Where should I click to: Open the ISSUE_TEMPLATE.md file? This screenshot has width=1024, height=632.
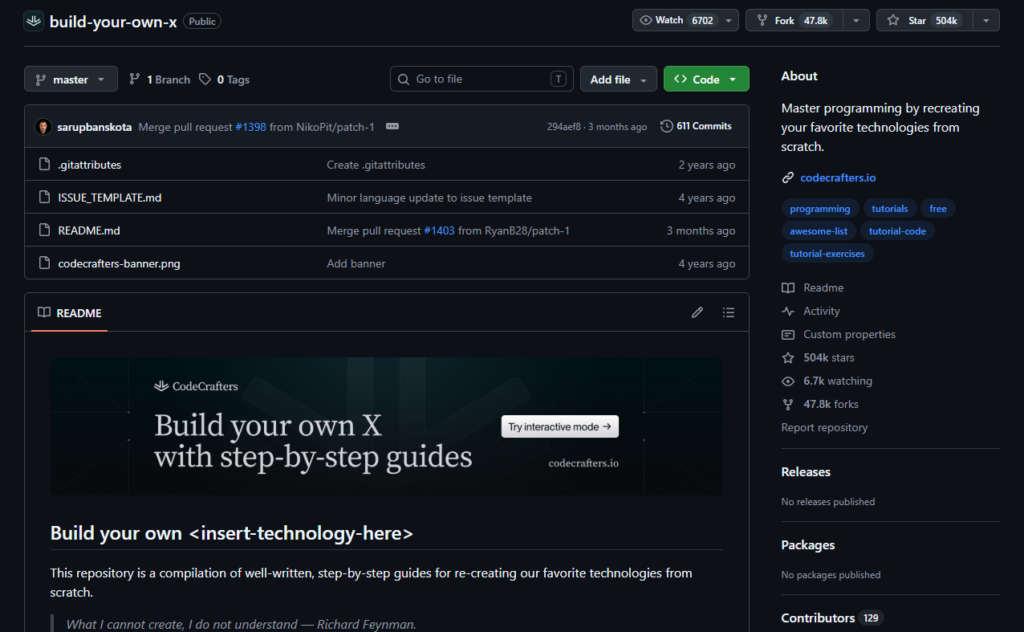(110, 197)
